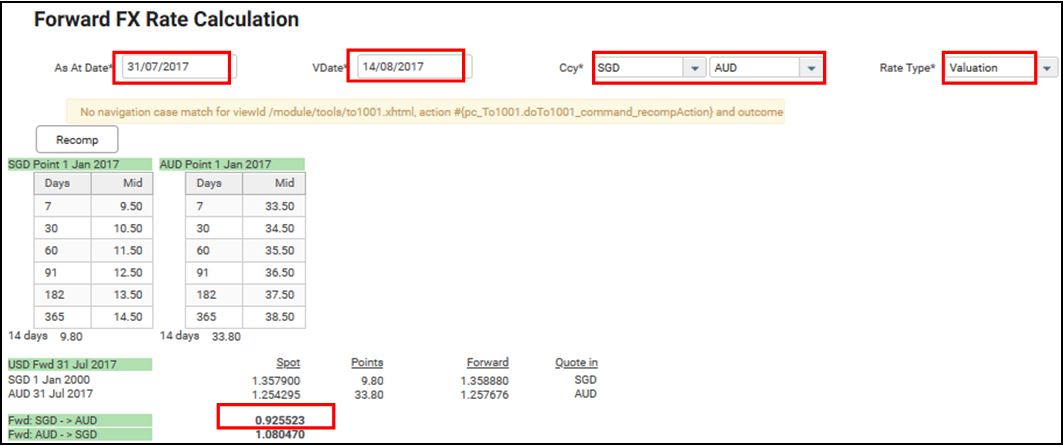Click the AUD forward value 1.257676
This screenshot has width=1063, height=446.
point(484,394)
